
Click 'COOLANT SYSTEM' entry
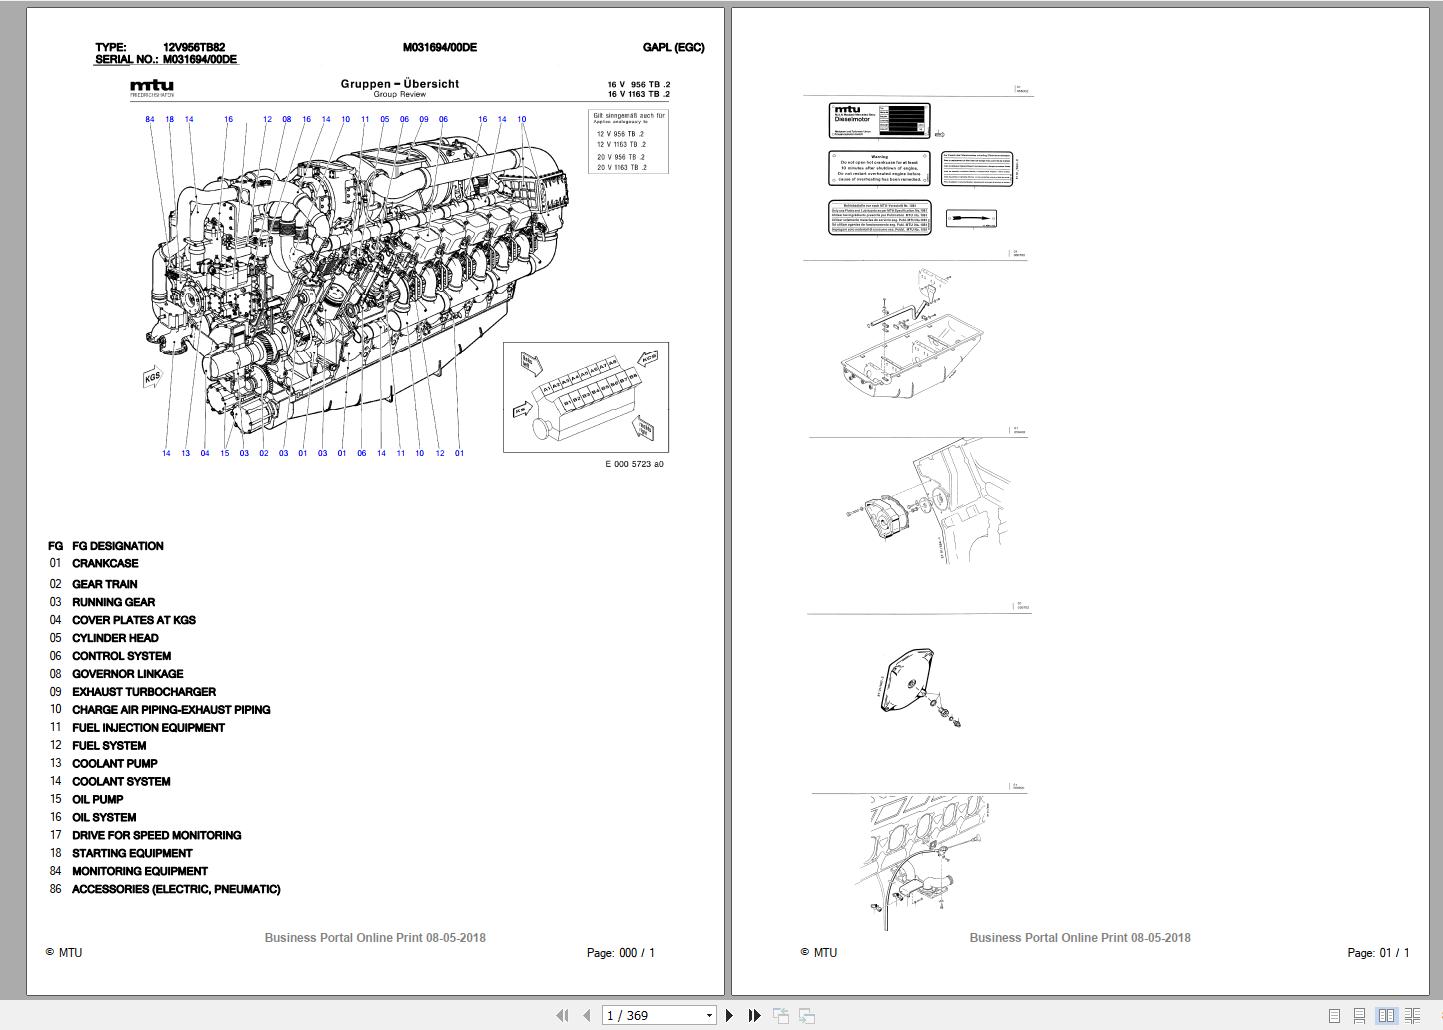(121, 782)
